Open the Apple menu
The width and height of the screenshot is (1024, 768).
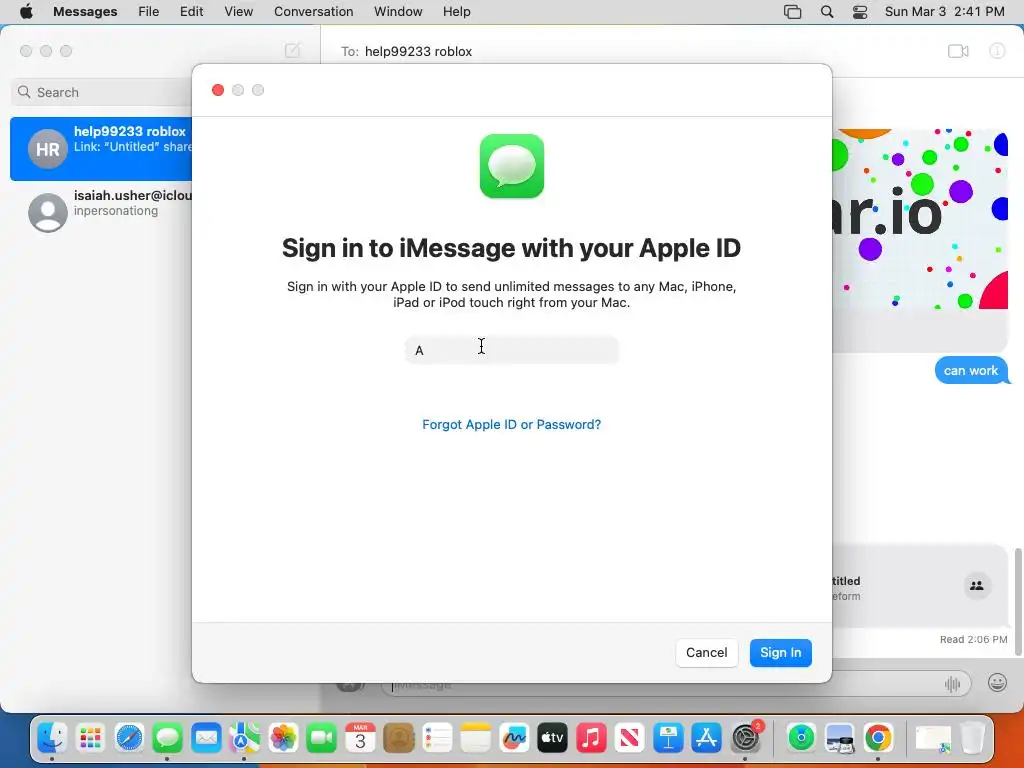tap(26, 12)
